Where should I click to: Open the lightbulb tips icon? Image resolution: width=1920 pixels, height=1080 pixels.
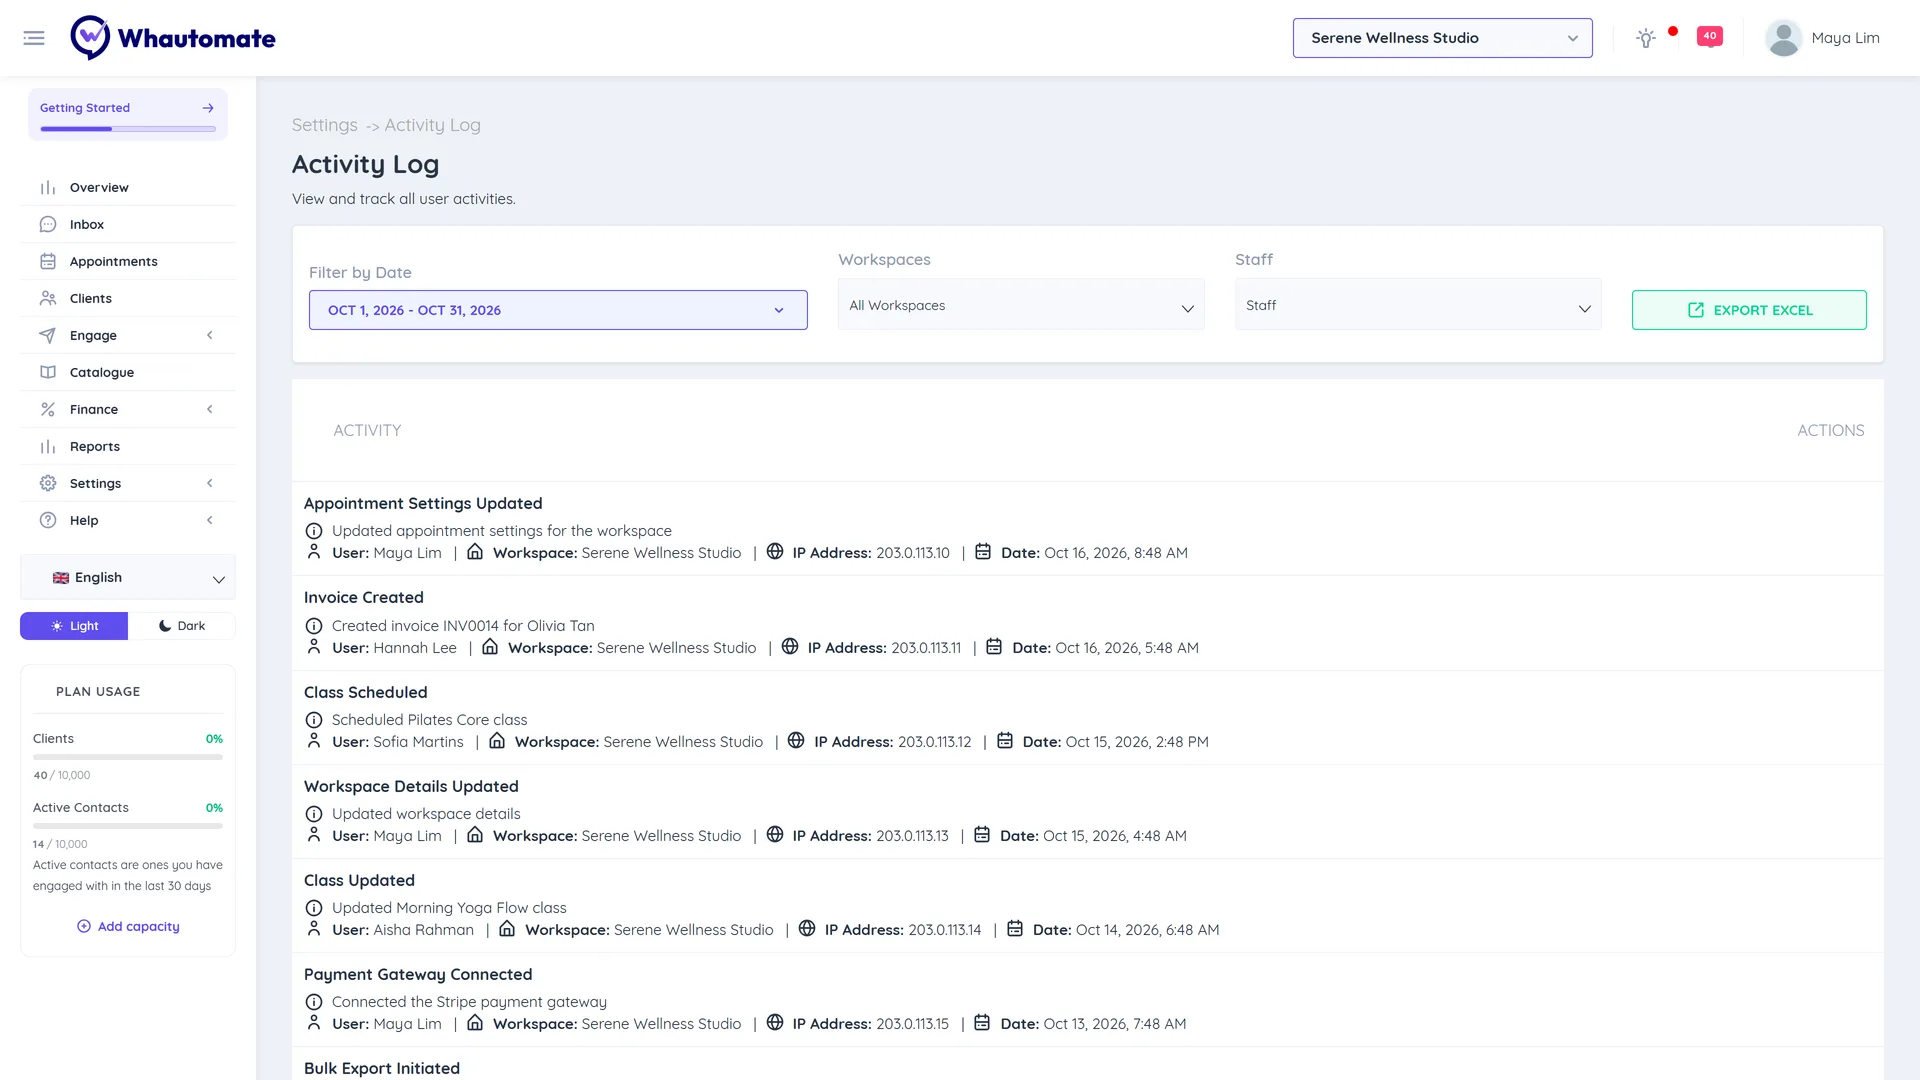pos(1646,38)
